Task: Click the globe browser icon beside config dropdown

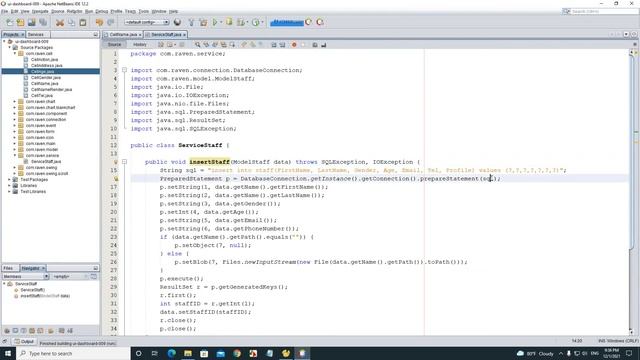Action: pyautogui.click(x=177, y=22)
